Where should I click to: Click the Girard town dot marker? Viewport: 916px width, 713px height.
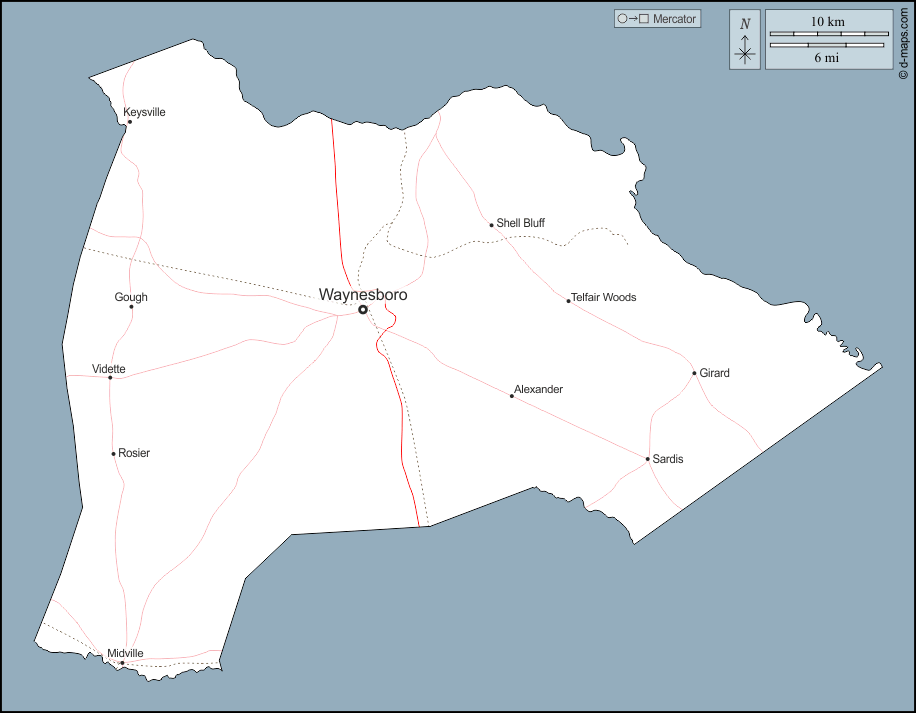tap(694, 373)
